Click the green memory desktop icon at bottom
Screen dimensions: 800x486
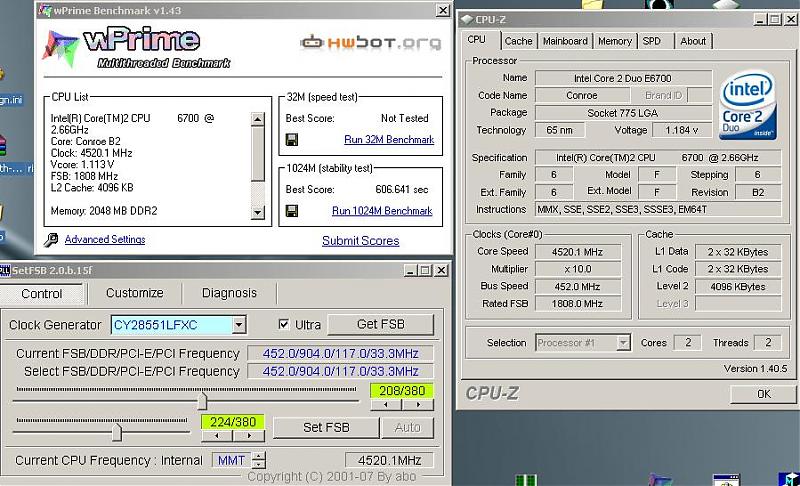click(x=526, y=480)
